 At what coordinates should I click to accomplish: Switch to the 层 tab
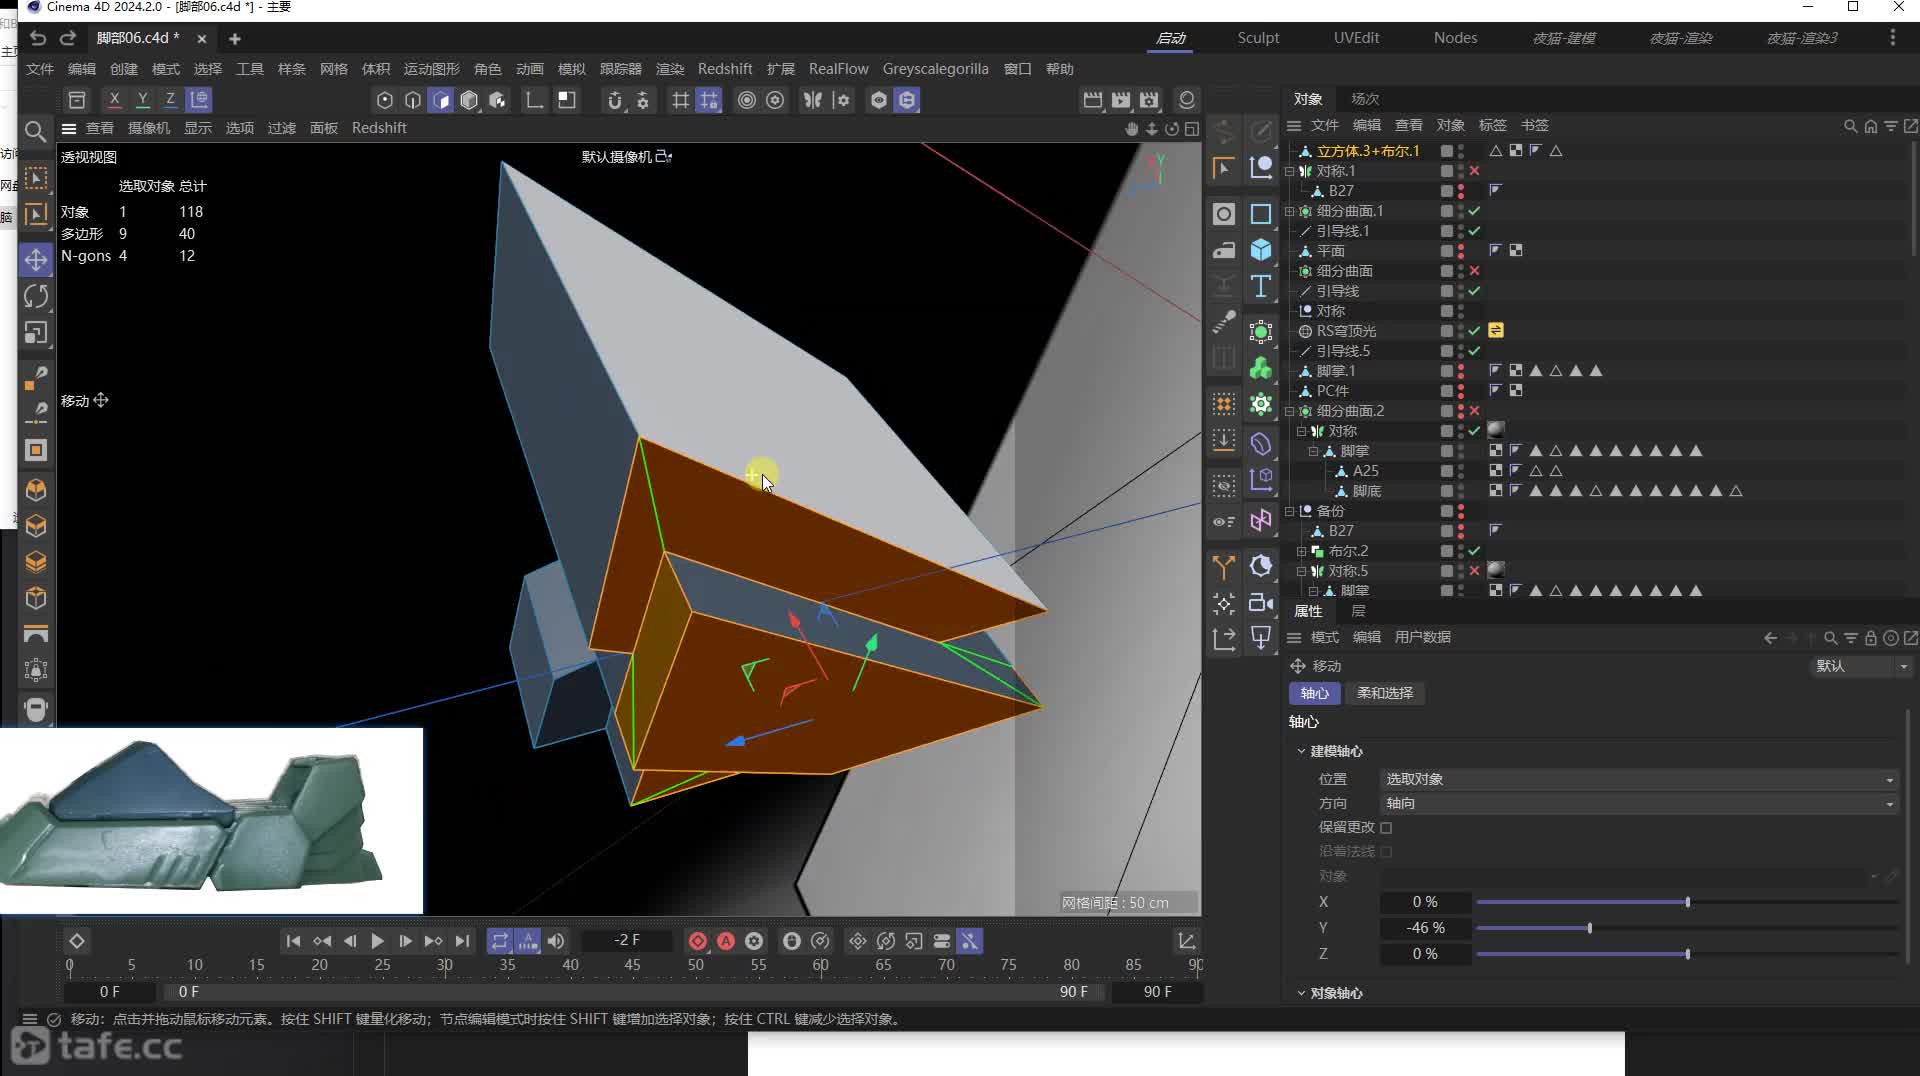pos(1358,611)
